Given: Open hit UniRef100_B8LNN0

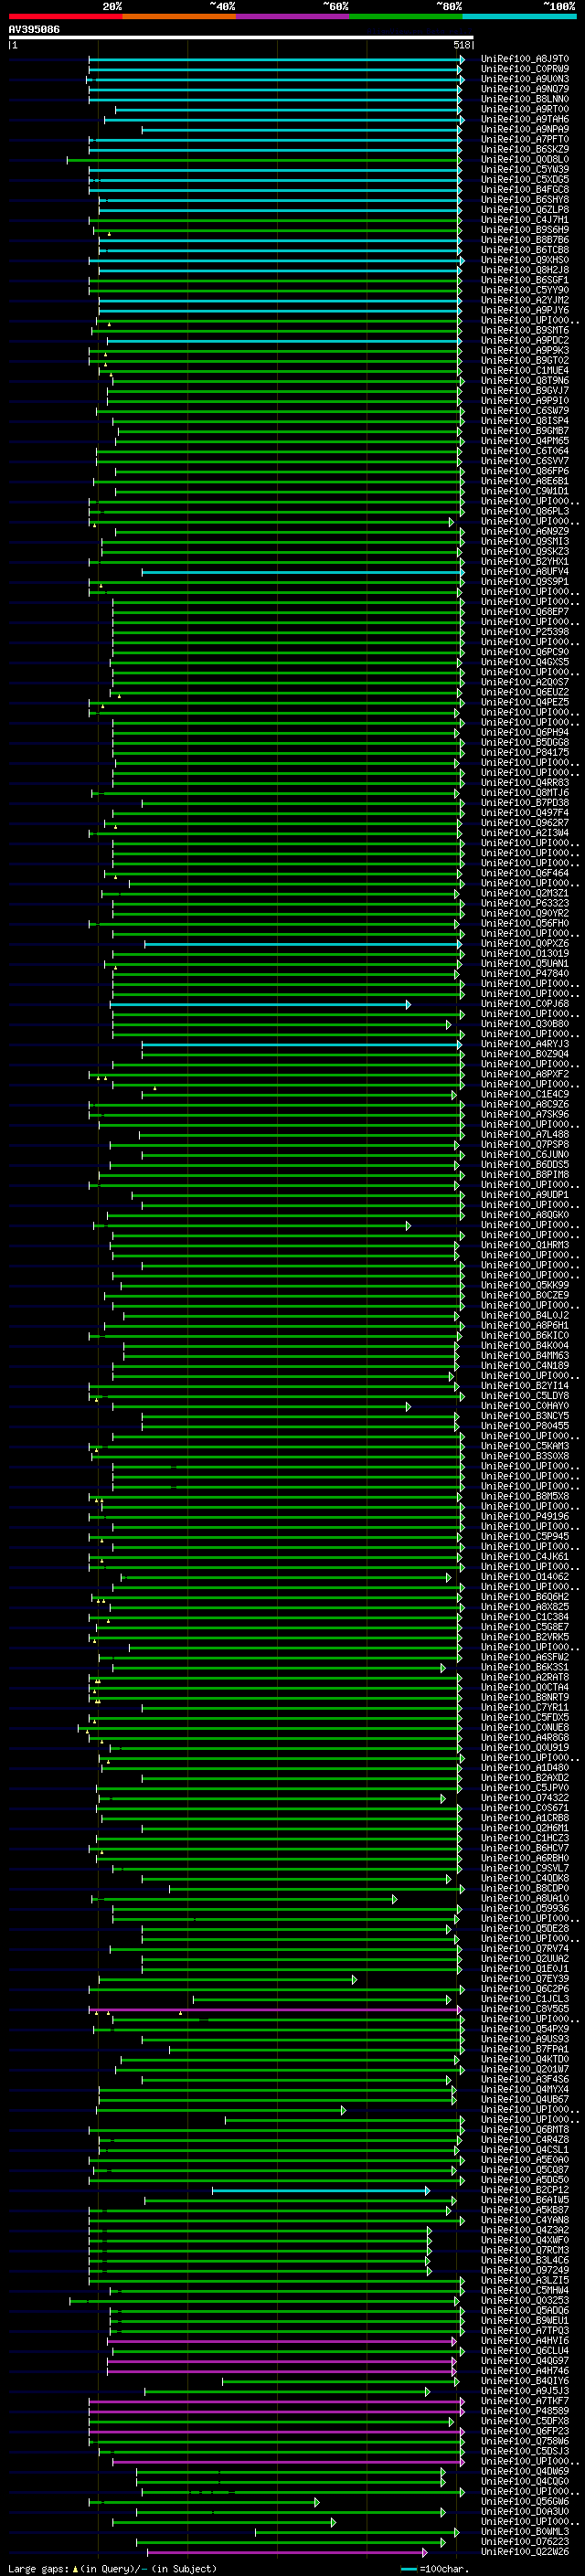Looking at the screenshot, I should [x=524, y=99].
